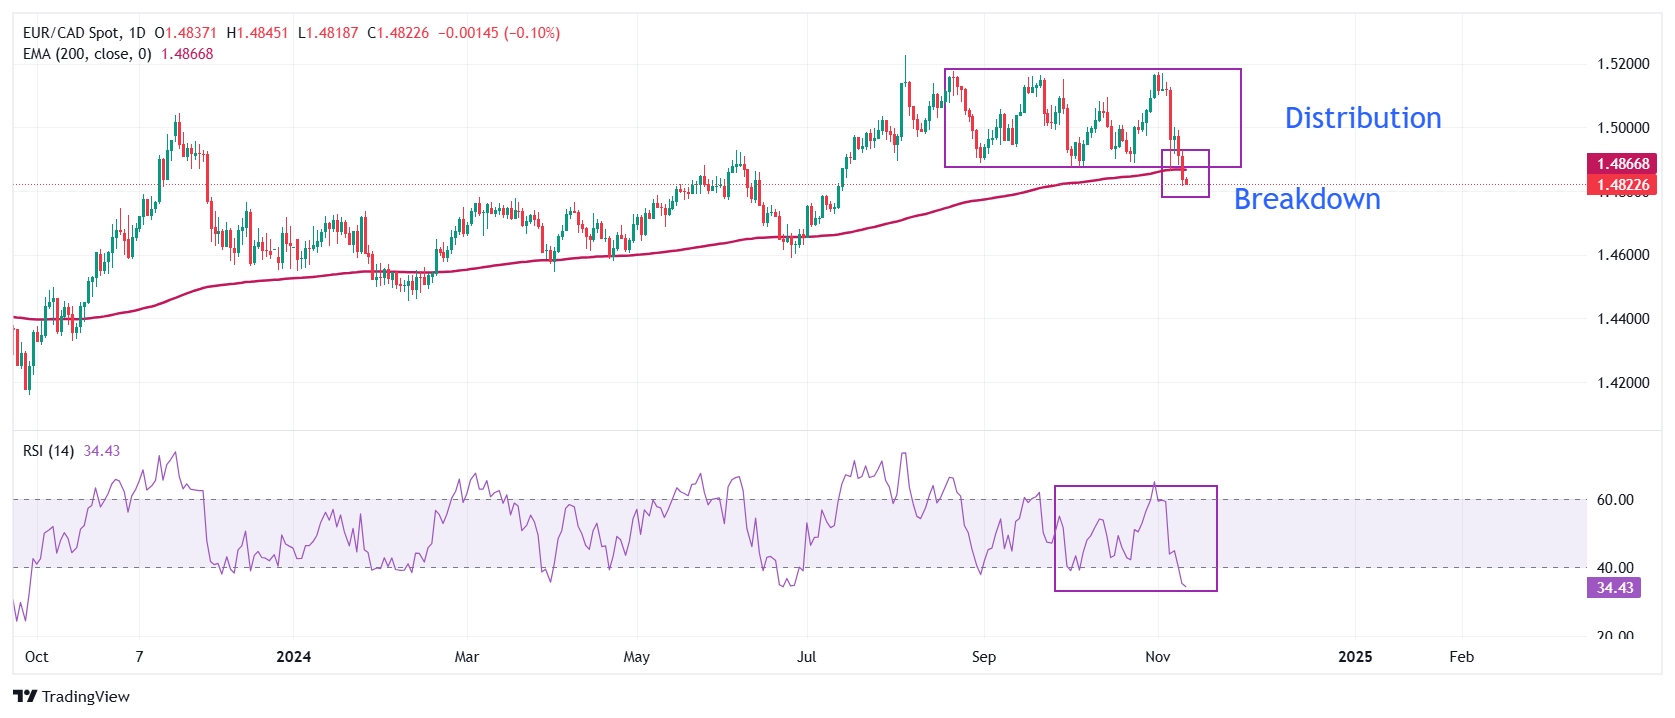1675x718 pixels.
Task: Select the RSI (14) indicator label
Action: coord(48,451)
